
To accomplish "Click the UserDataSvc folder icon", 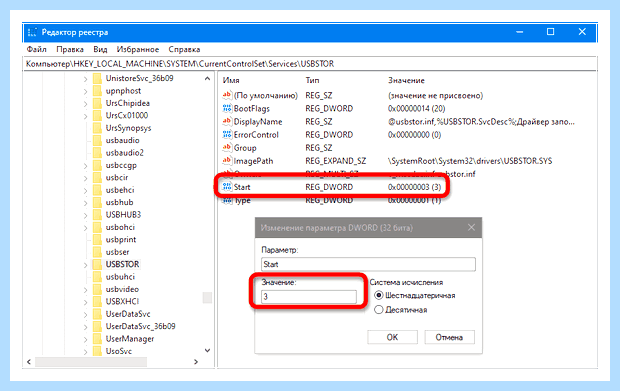I will click(97, 314).
